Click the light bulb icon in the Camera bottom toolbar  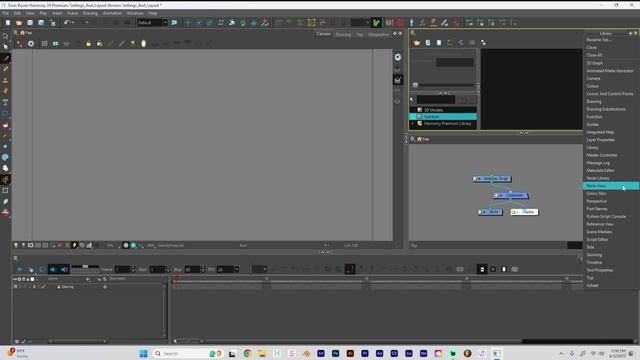click(x=16, y=245)
